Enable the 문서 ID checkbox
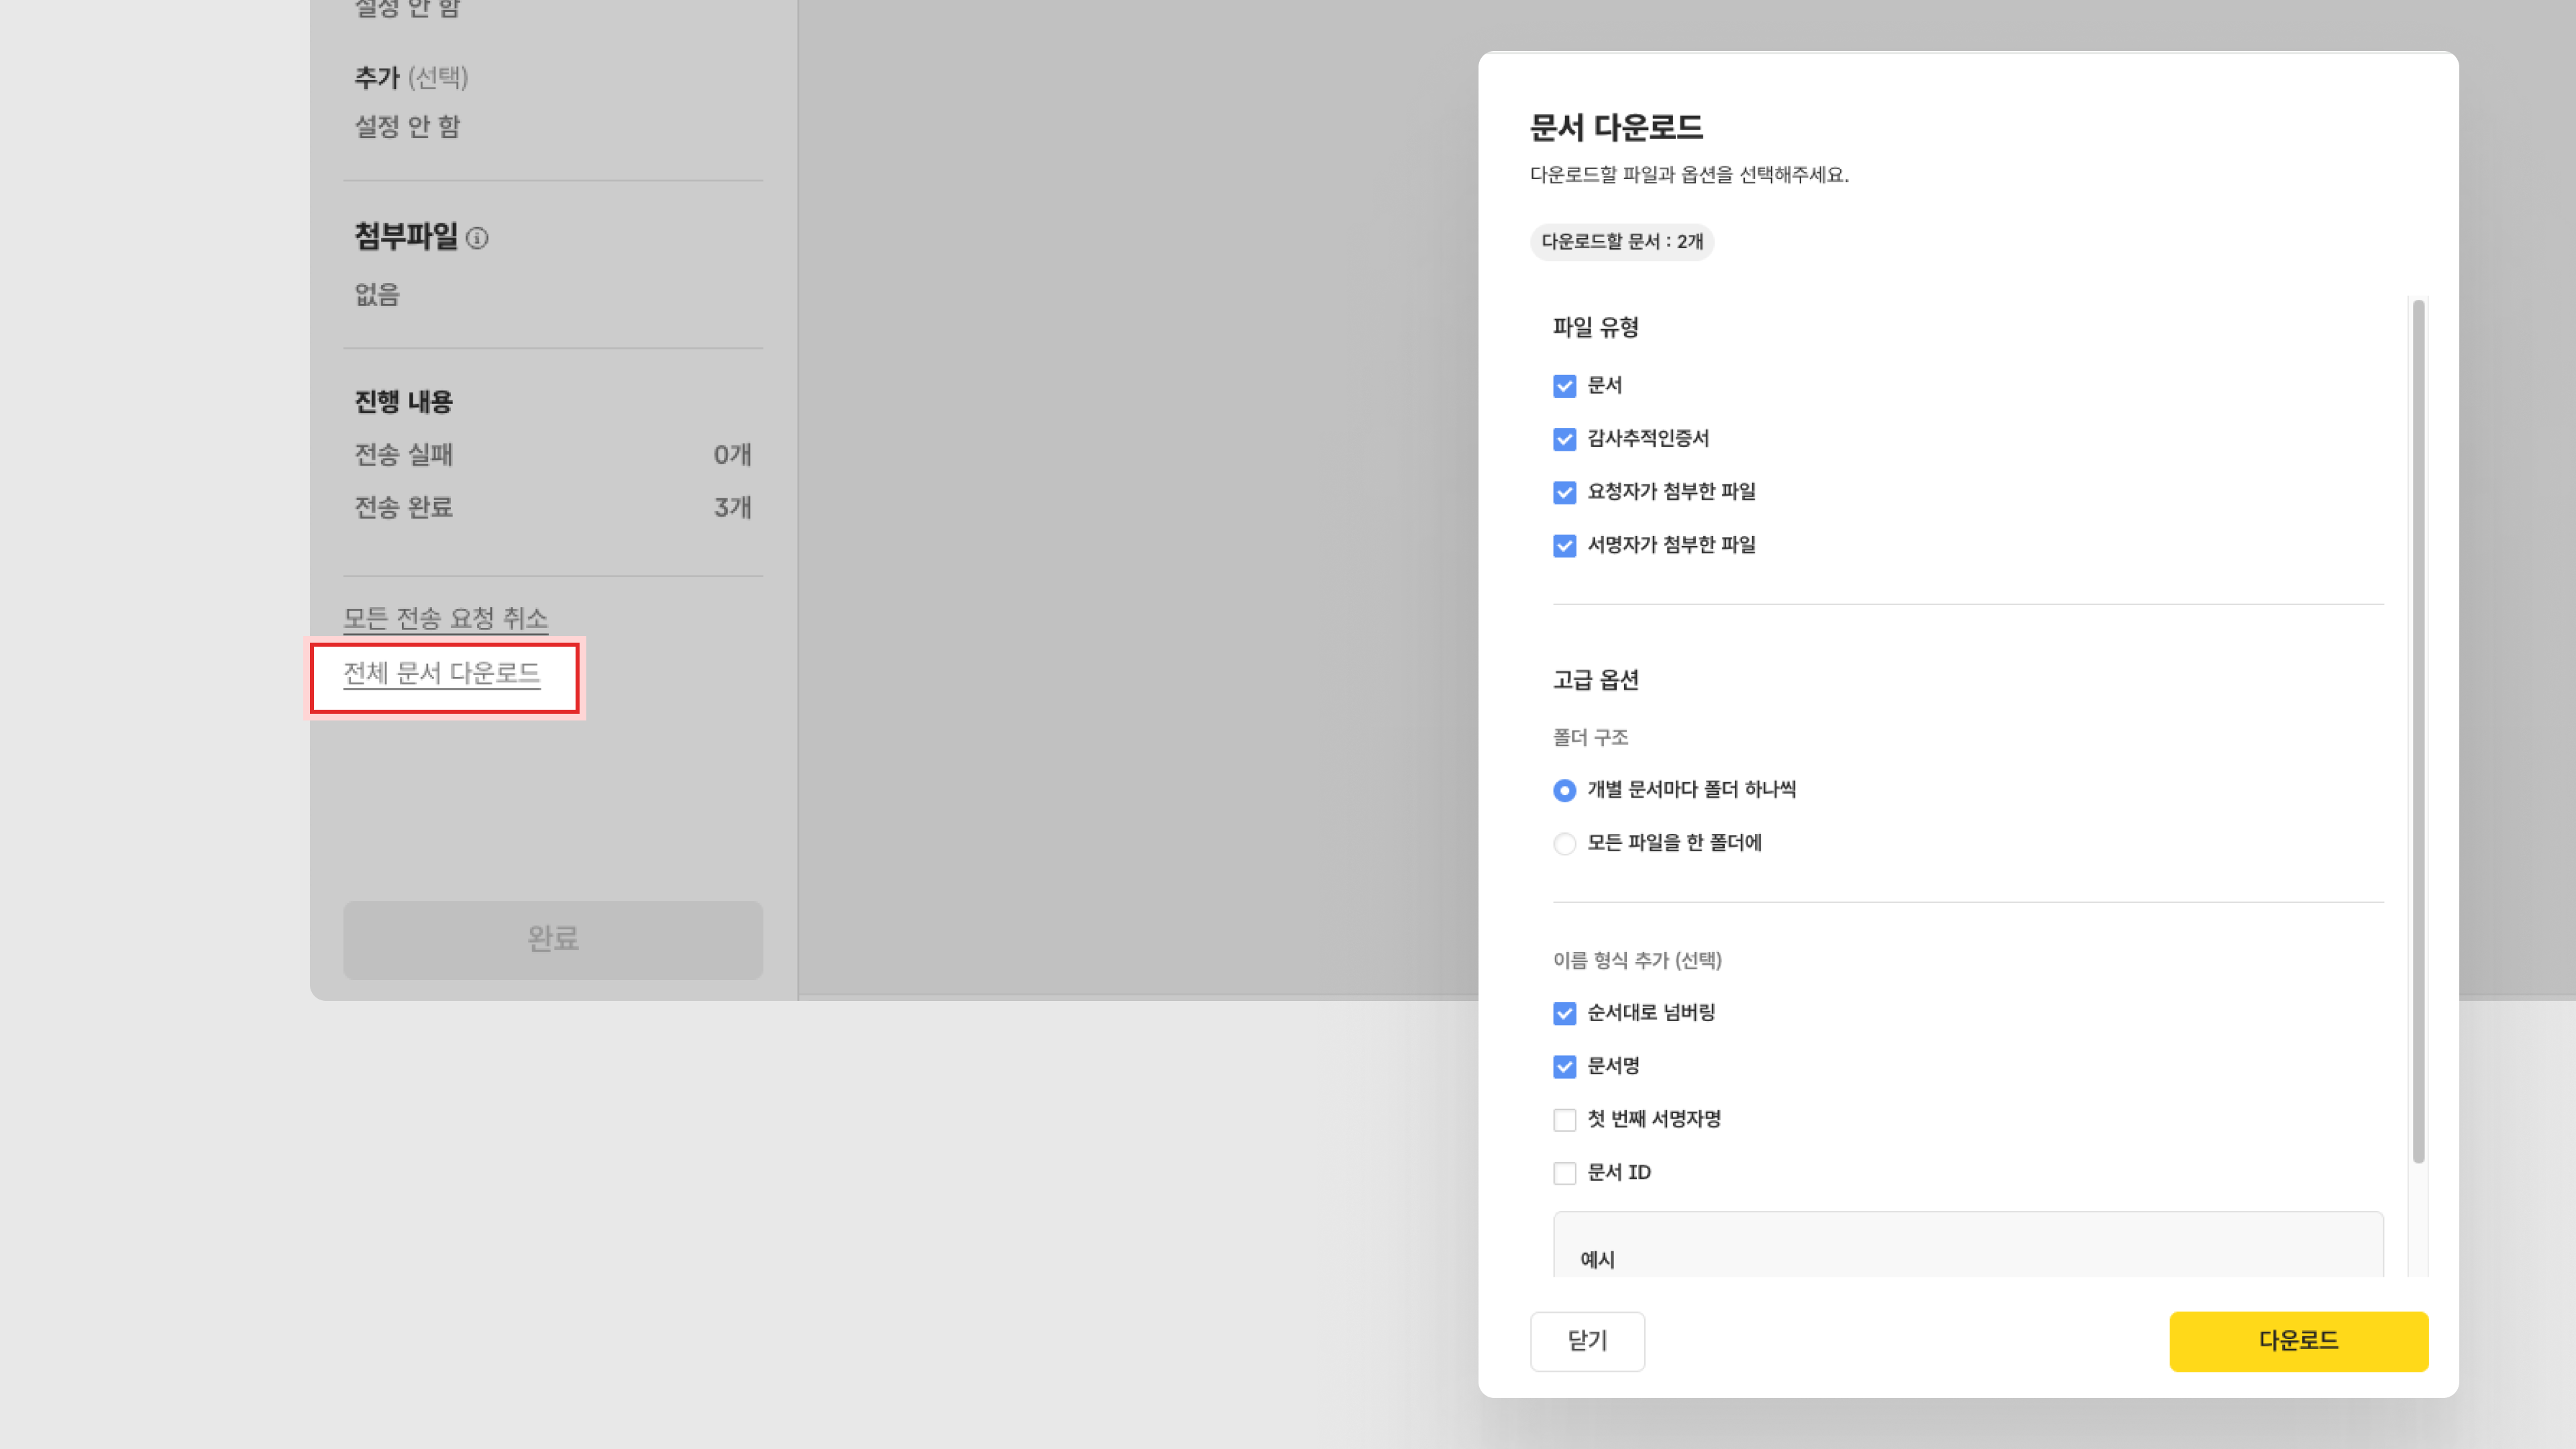Screen dimensions: 2576x1449 pos(1564,1172)
